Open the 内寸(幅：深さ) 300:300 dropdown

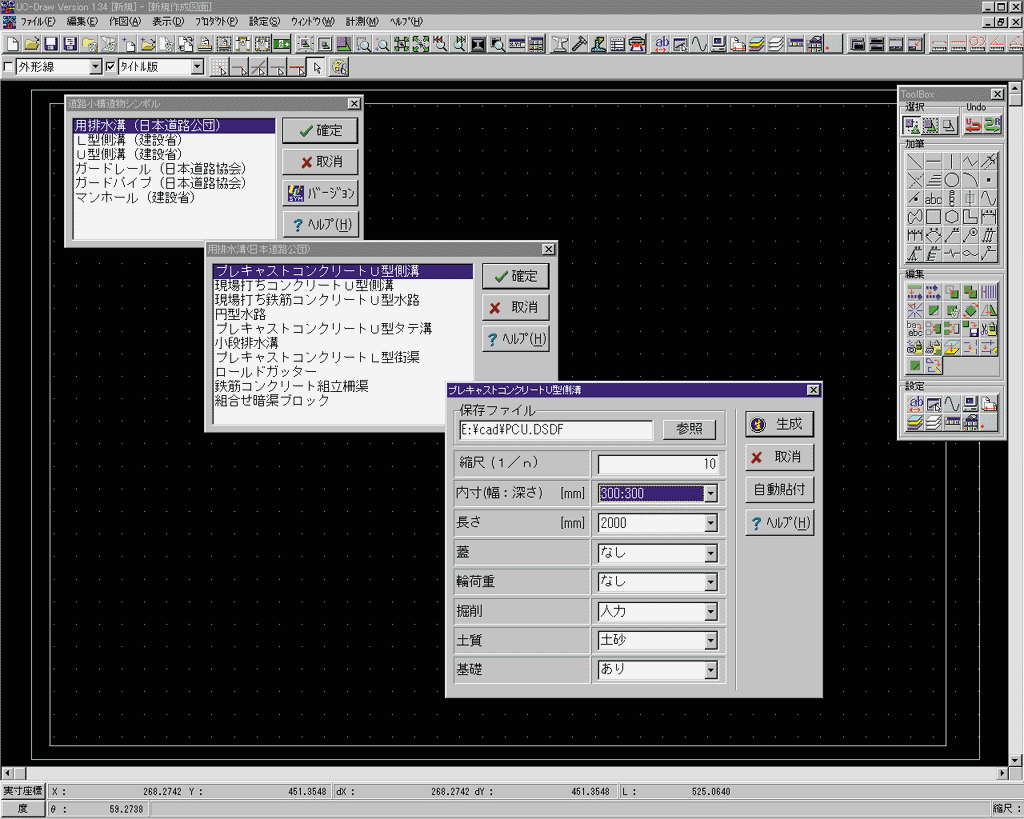point(710,493)
